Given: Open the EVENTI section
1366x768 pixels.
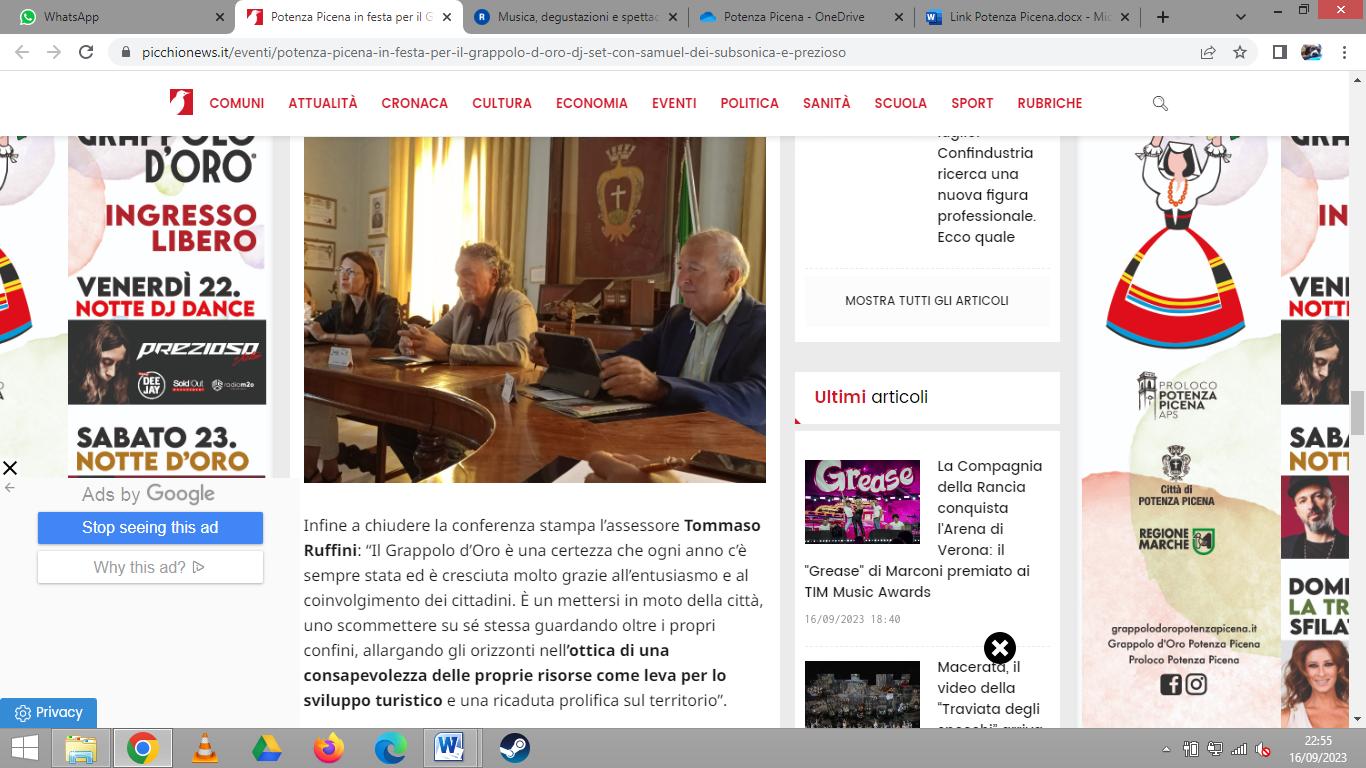Looking at the screenshot, I should tap(674, 103).
